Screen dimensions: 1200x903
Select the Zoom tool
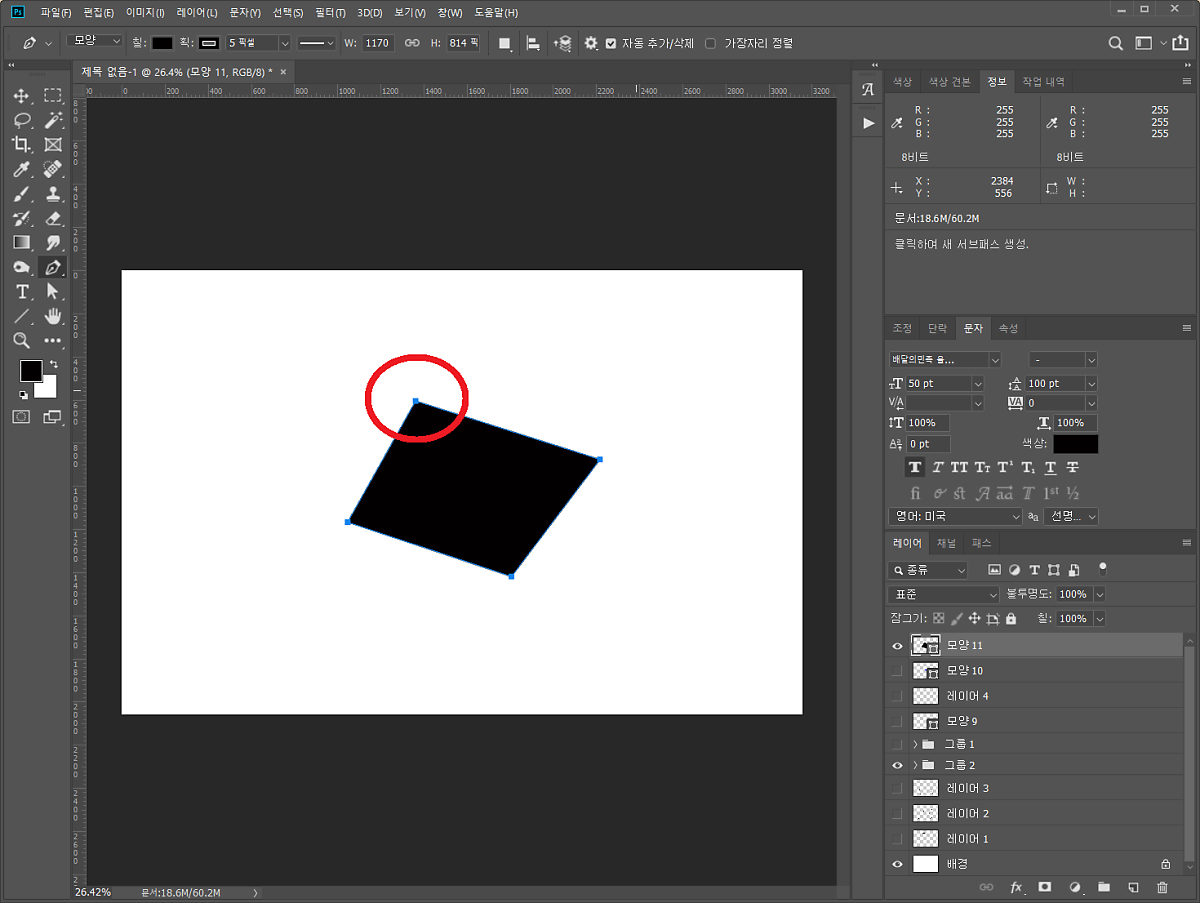(22, 340)
